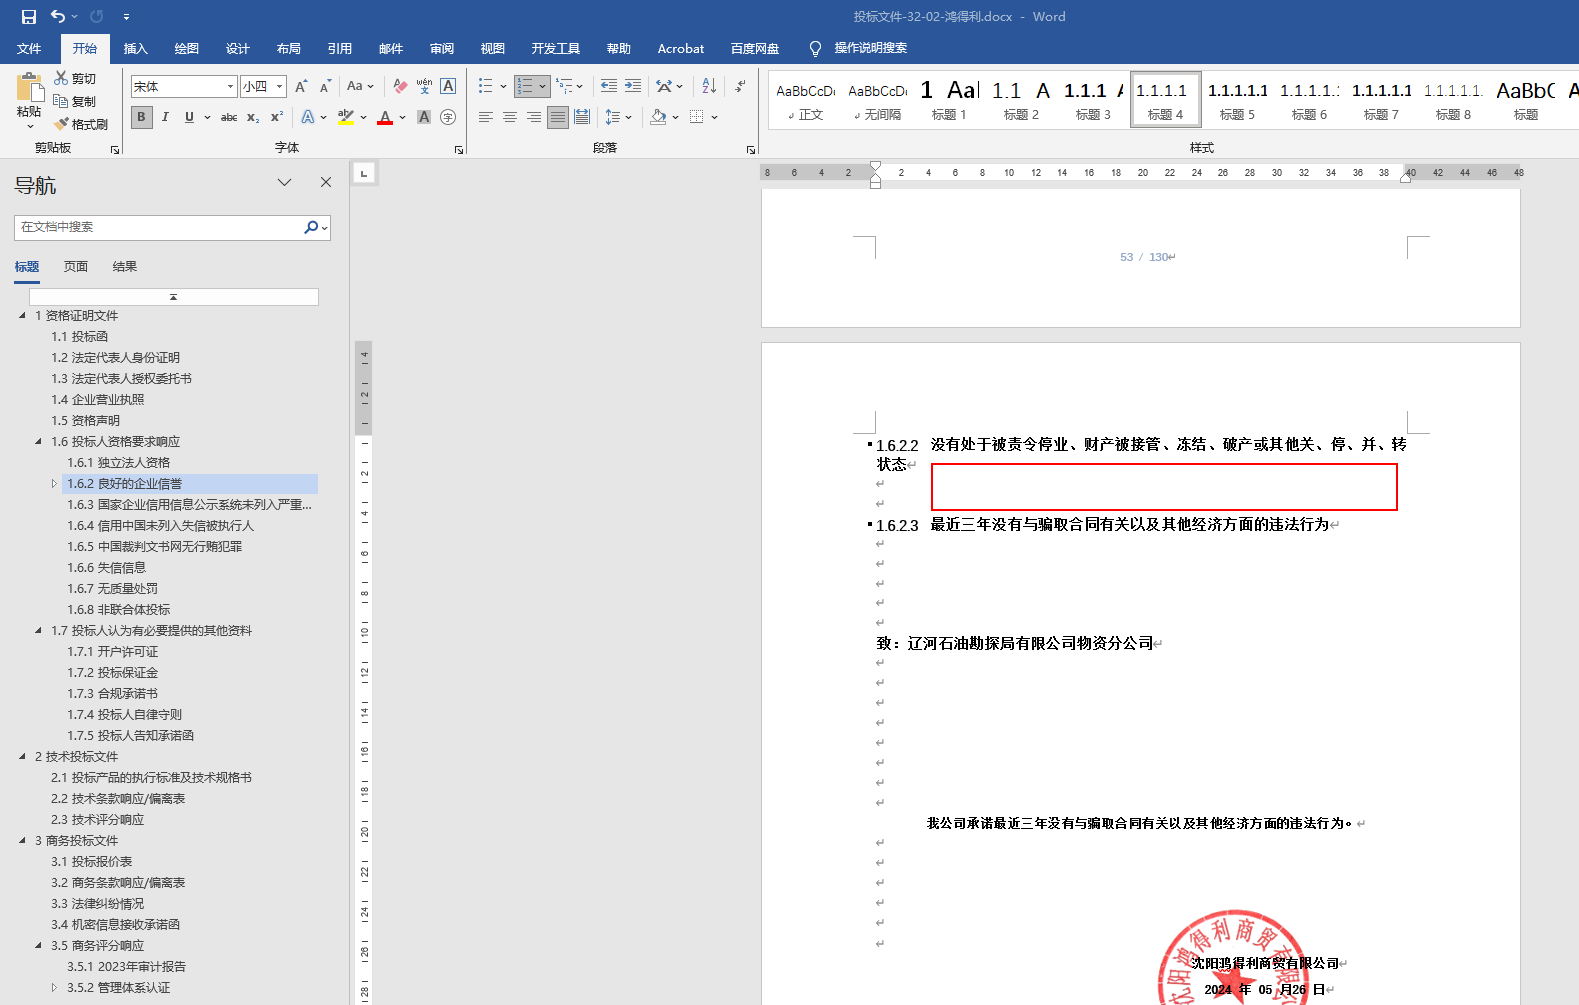Cut selection with the 剪切 scissors button
Screen dimensions: 1579x1005
tap(75, 78)
